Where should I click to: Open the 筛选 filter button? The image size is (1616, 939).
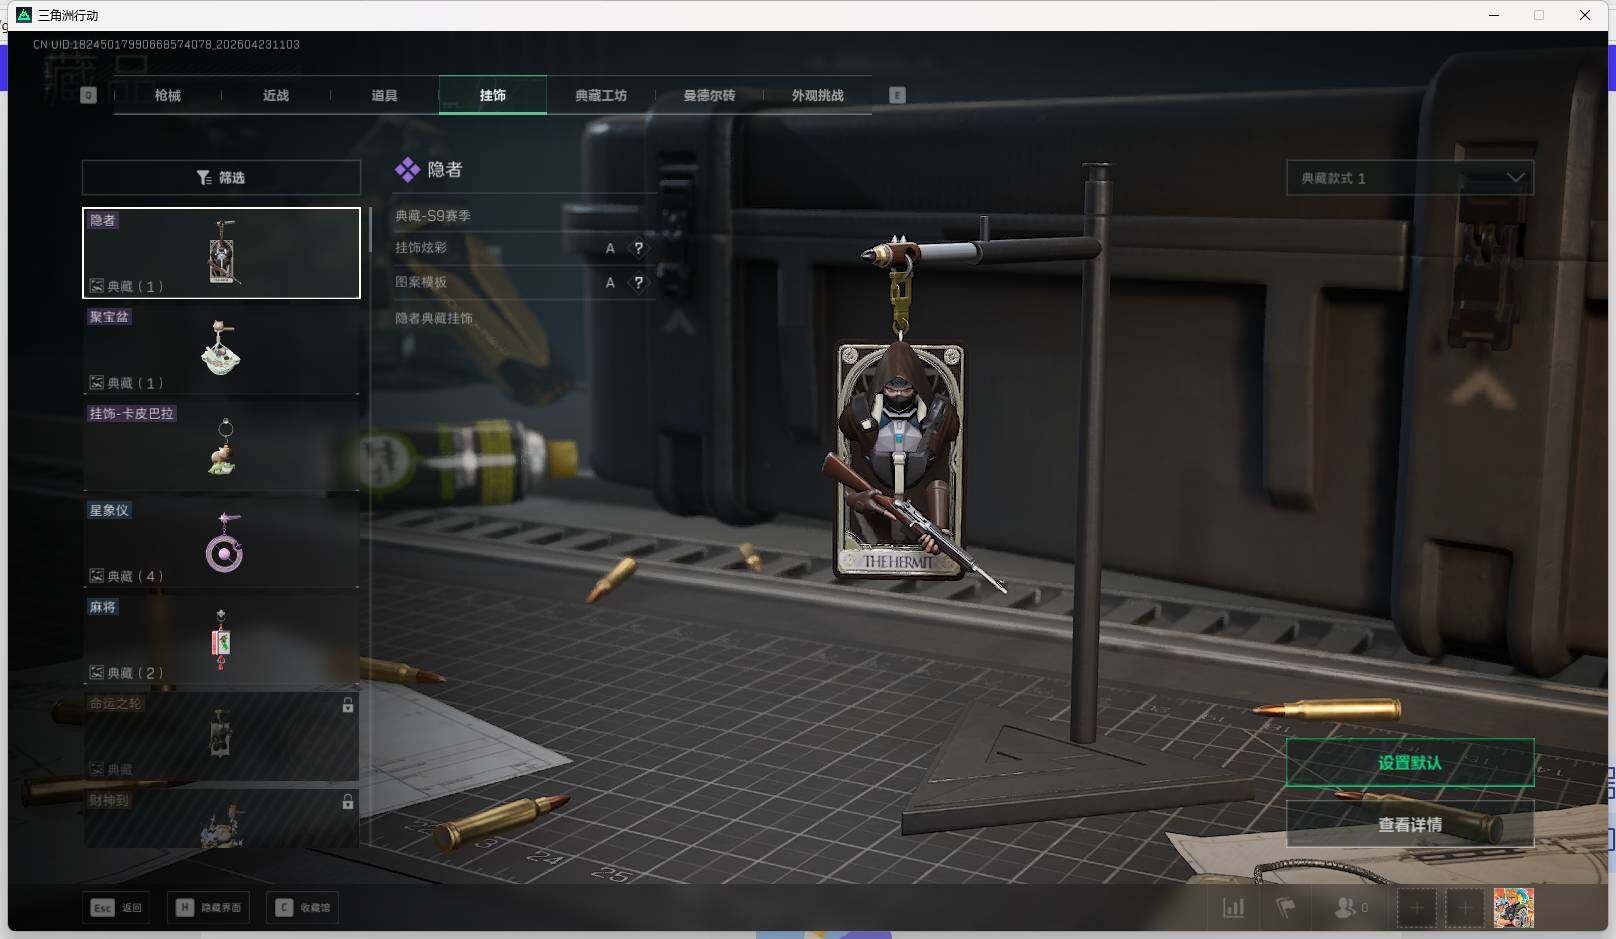[221, 177]
